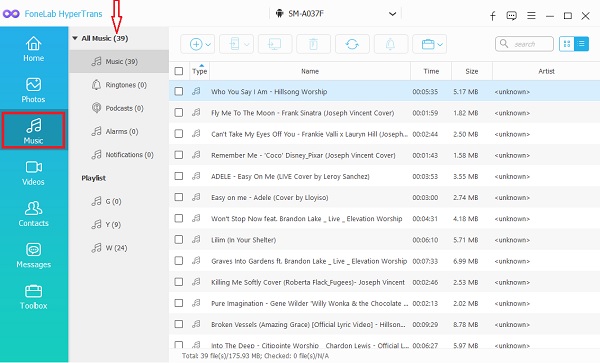600x363 pixels.
Task: Sort by Artist column header
Action: pos(546,71)
